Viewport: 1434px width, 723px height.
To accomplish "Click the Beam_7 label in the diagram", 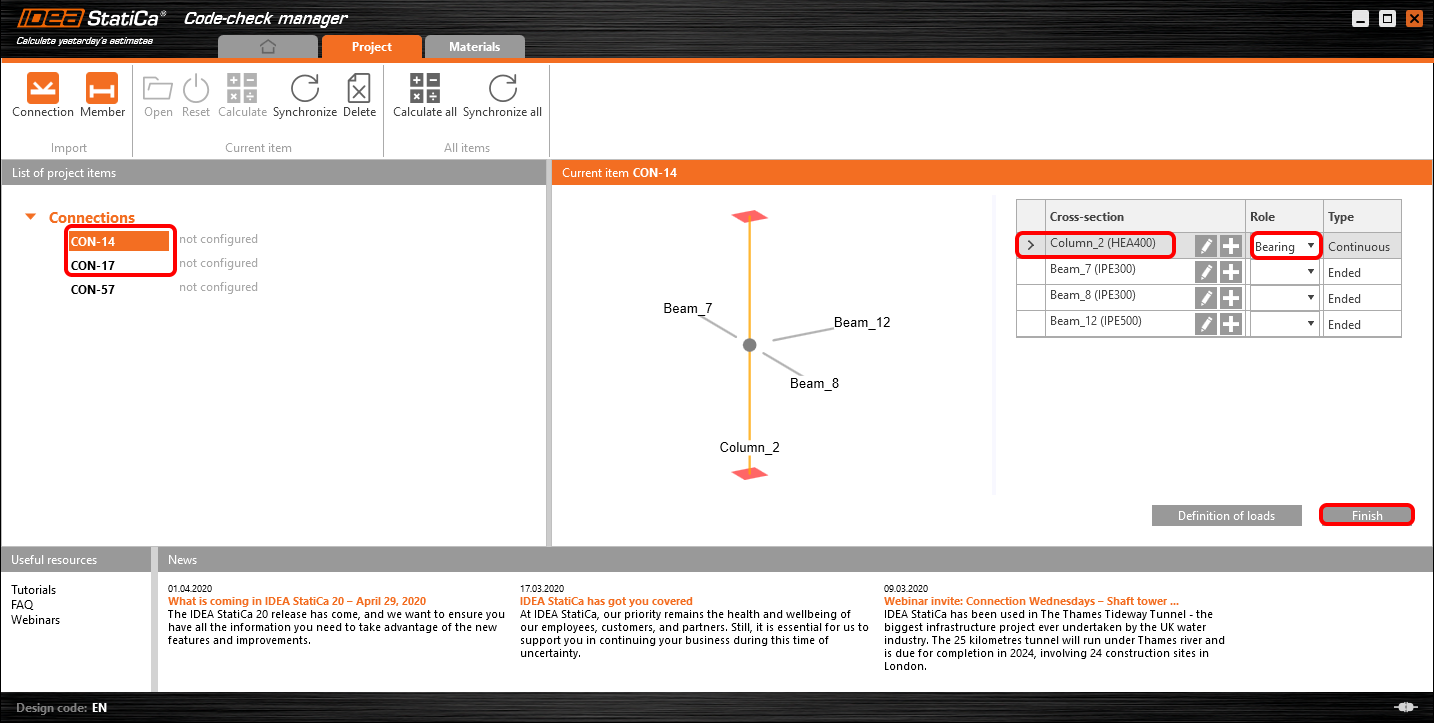I will tap(688, 308).
